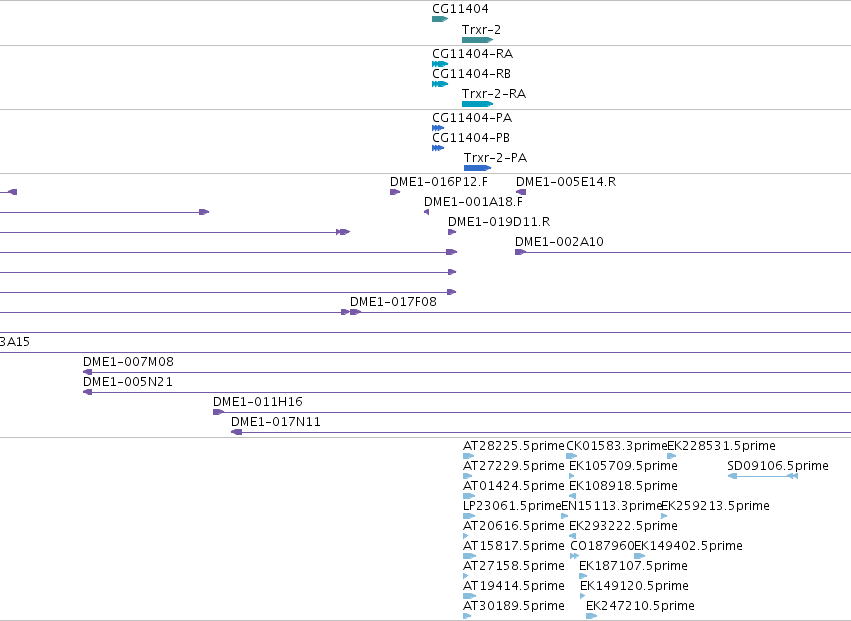Select the EK259213.5prime EST feature
Viewport: 851px width, 621px height.
click(664, 516)
